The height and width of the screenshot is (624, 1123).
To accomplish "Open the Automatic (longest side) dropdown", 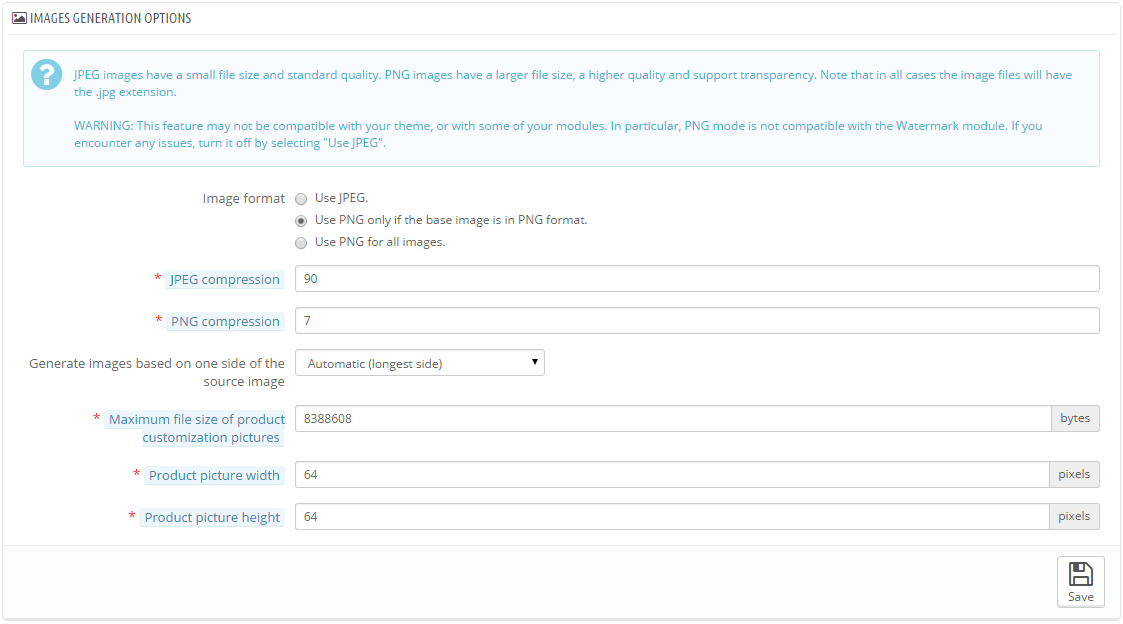I will pos(420,363).
